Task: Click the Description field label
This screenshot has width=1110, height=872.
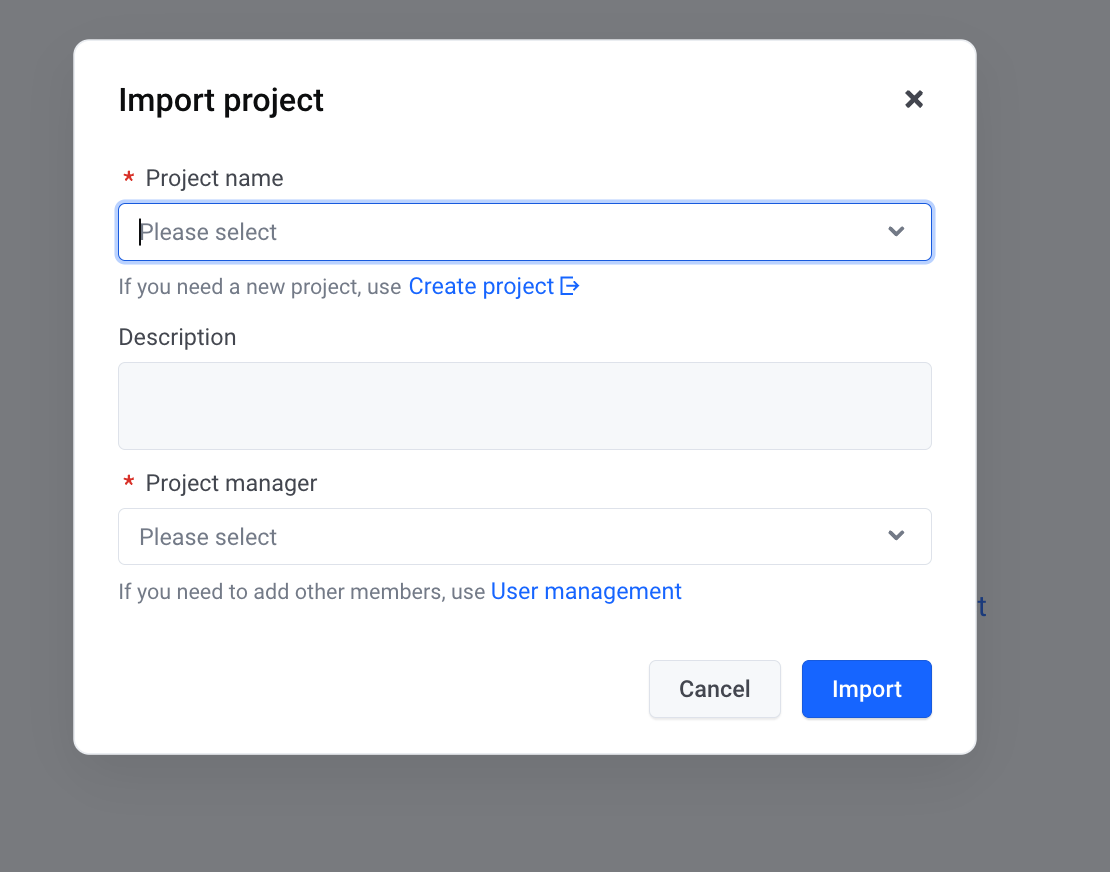Action: point(177,337)
